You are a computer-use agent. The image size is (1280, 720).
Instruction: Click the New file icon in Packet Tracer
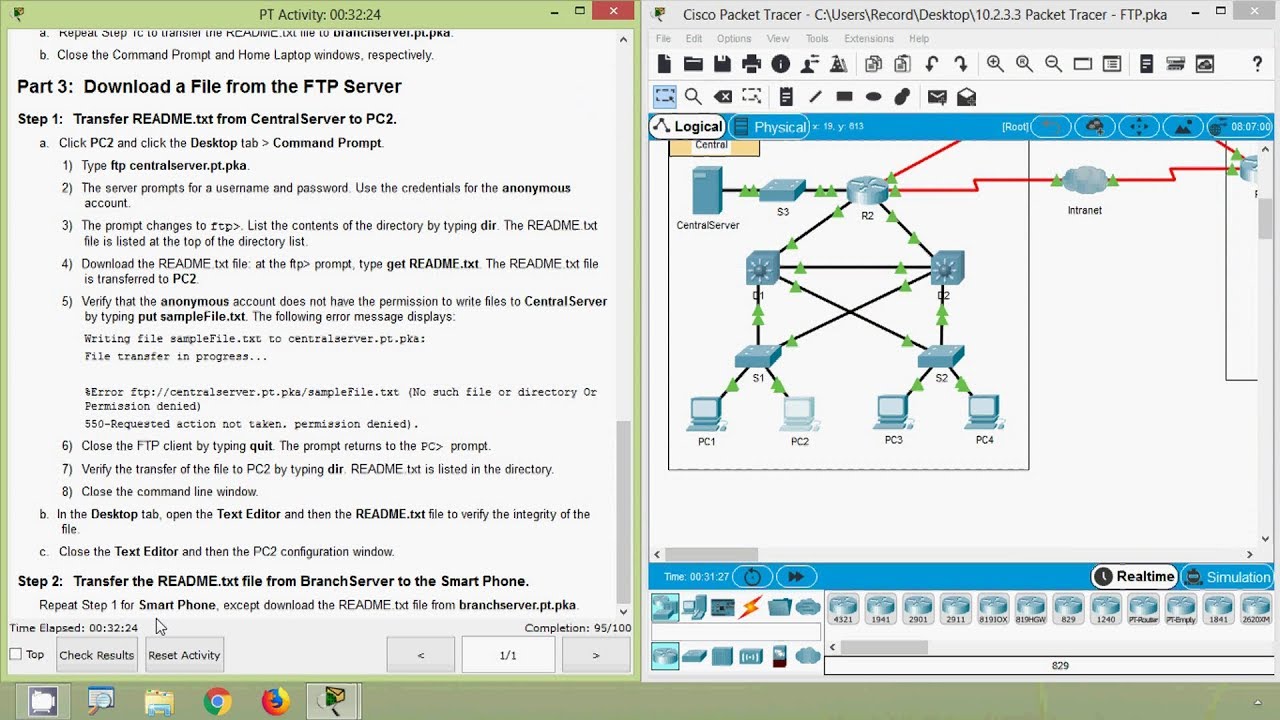664,64
